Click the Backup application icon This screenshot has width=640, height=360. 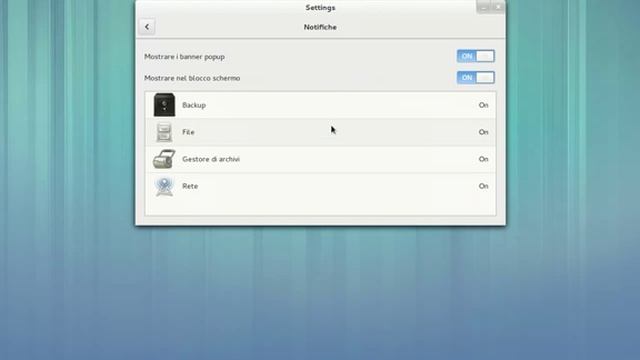[x=164, y=105]
